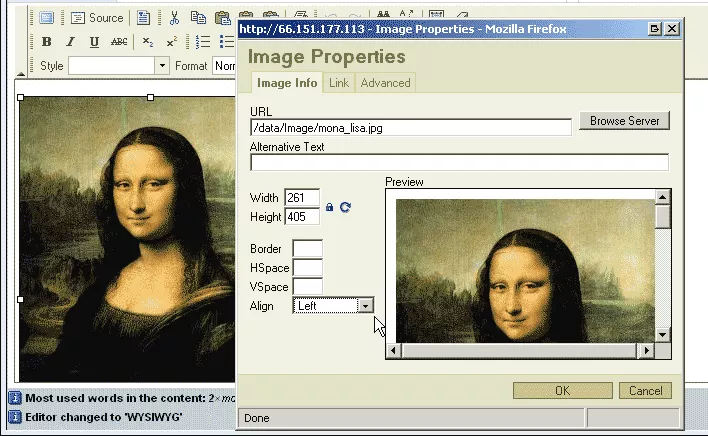Click the Cancel button
Image resolution: width=708 pixels, height=436 pixels.
click(645, 390)
